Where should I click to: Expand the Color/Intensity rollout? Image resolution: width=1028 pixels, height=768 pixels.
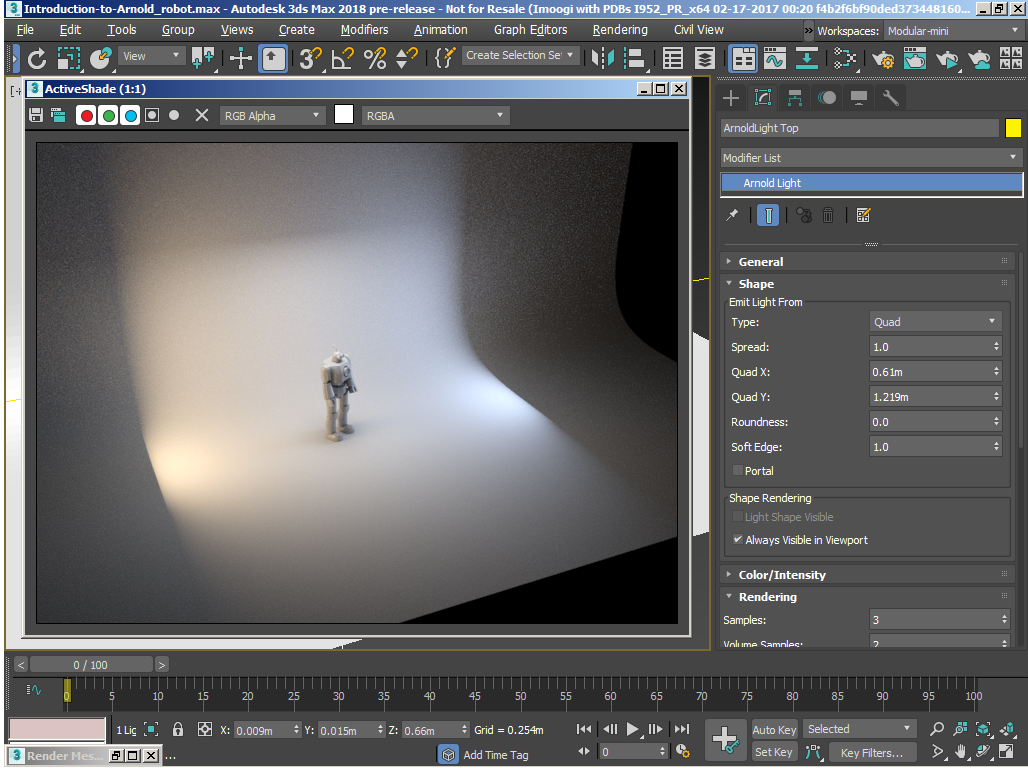coord(782,575)
